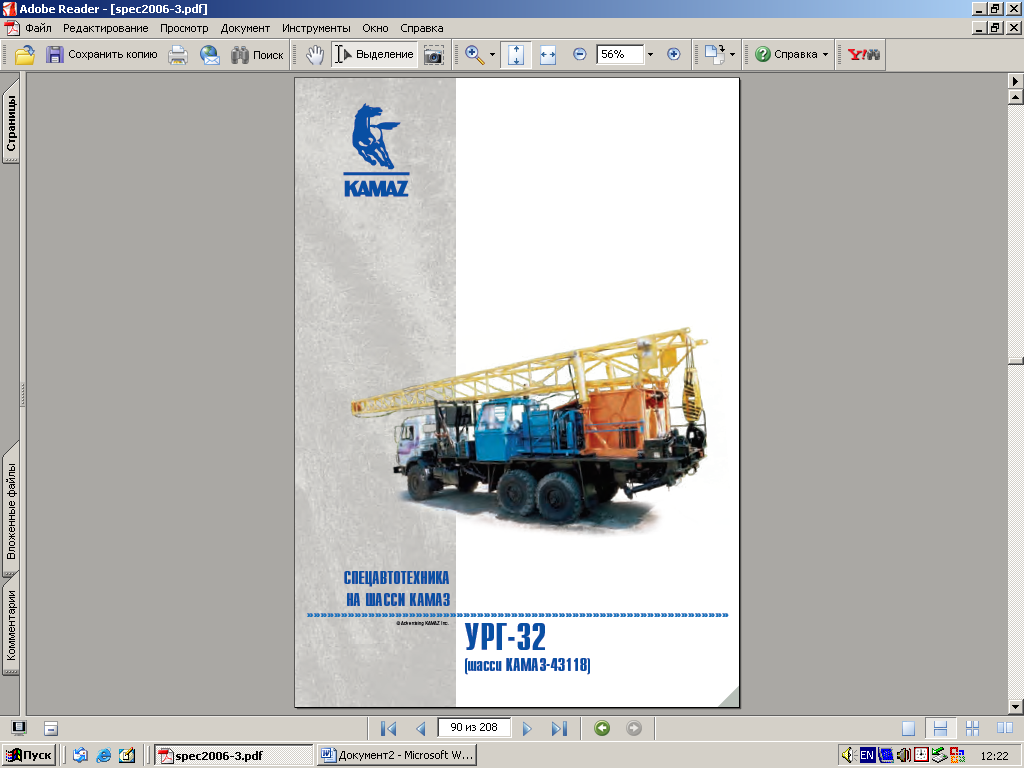Click the vertical scrollbar up arrow
1024x768 pixels.
click(x=1015, y=98)
